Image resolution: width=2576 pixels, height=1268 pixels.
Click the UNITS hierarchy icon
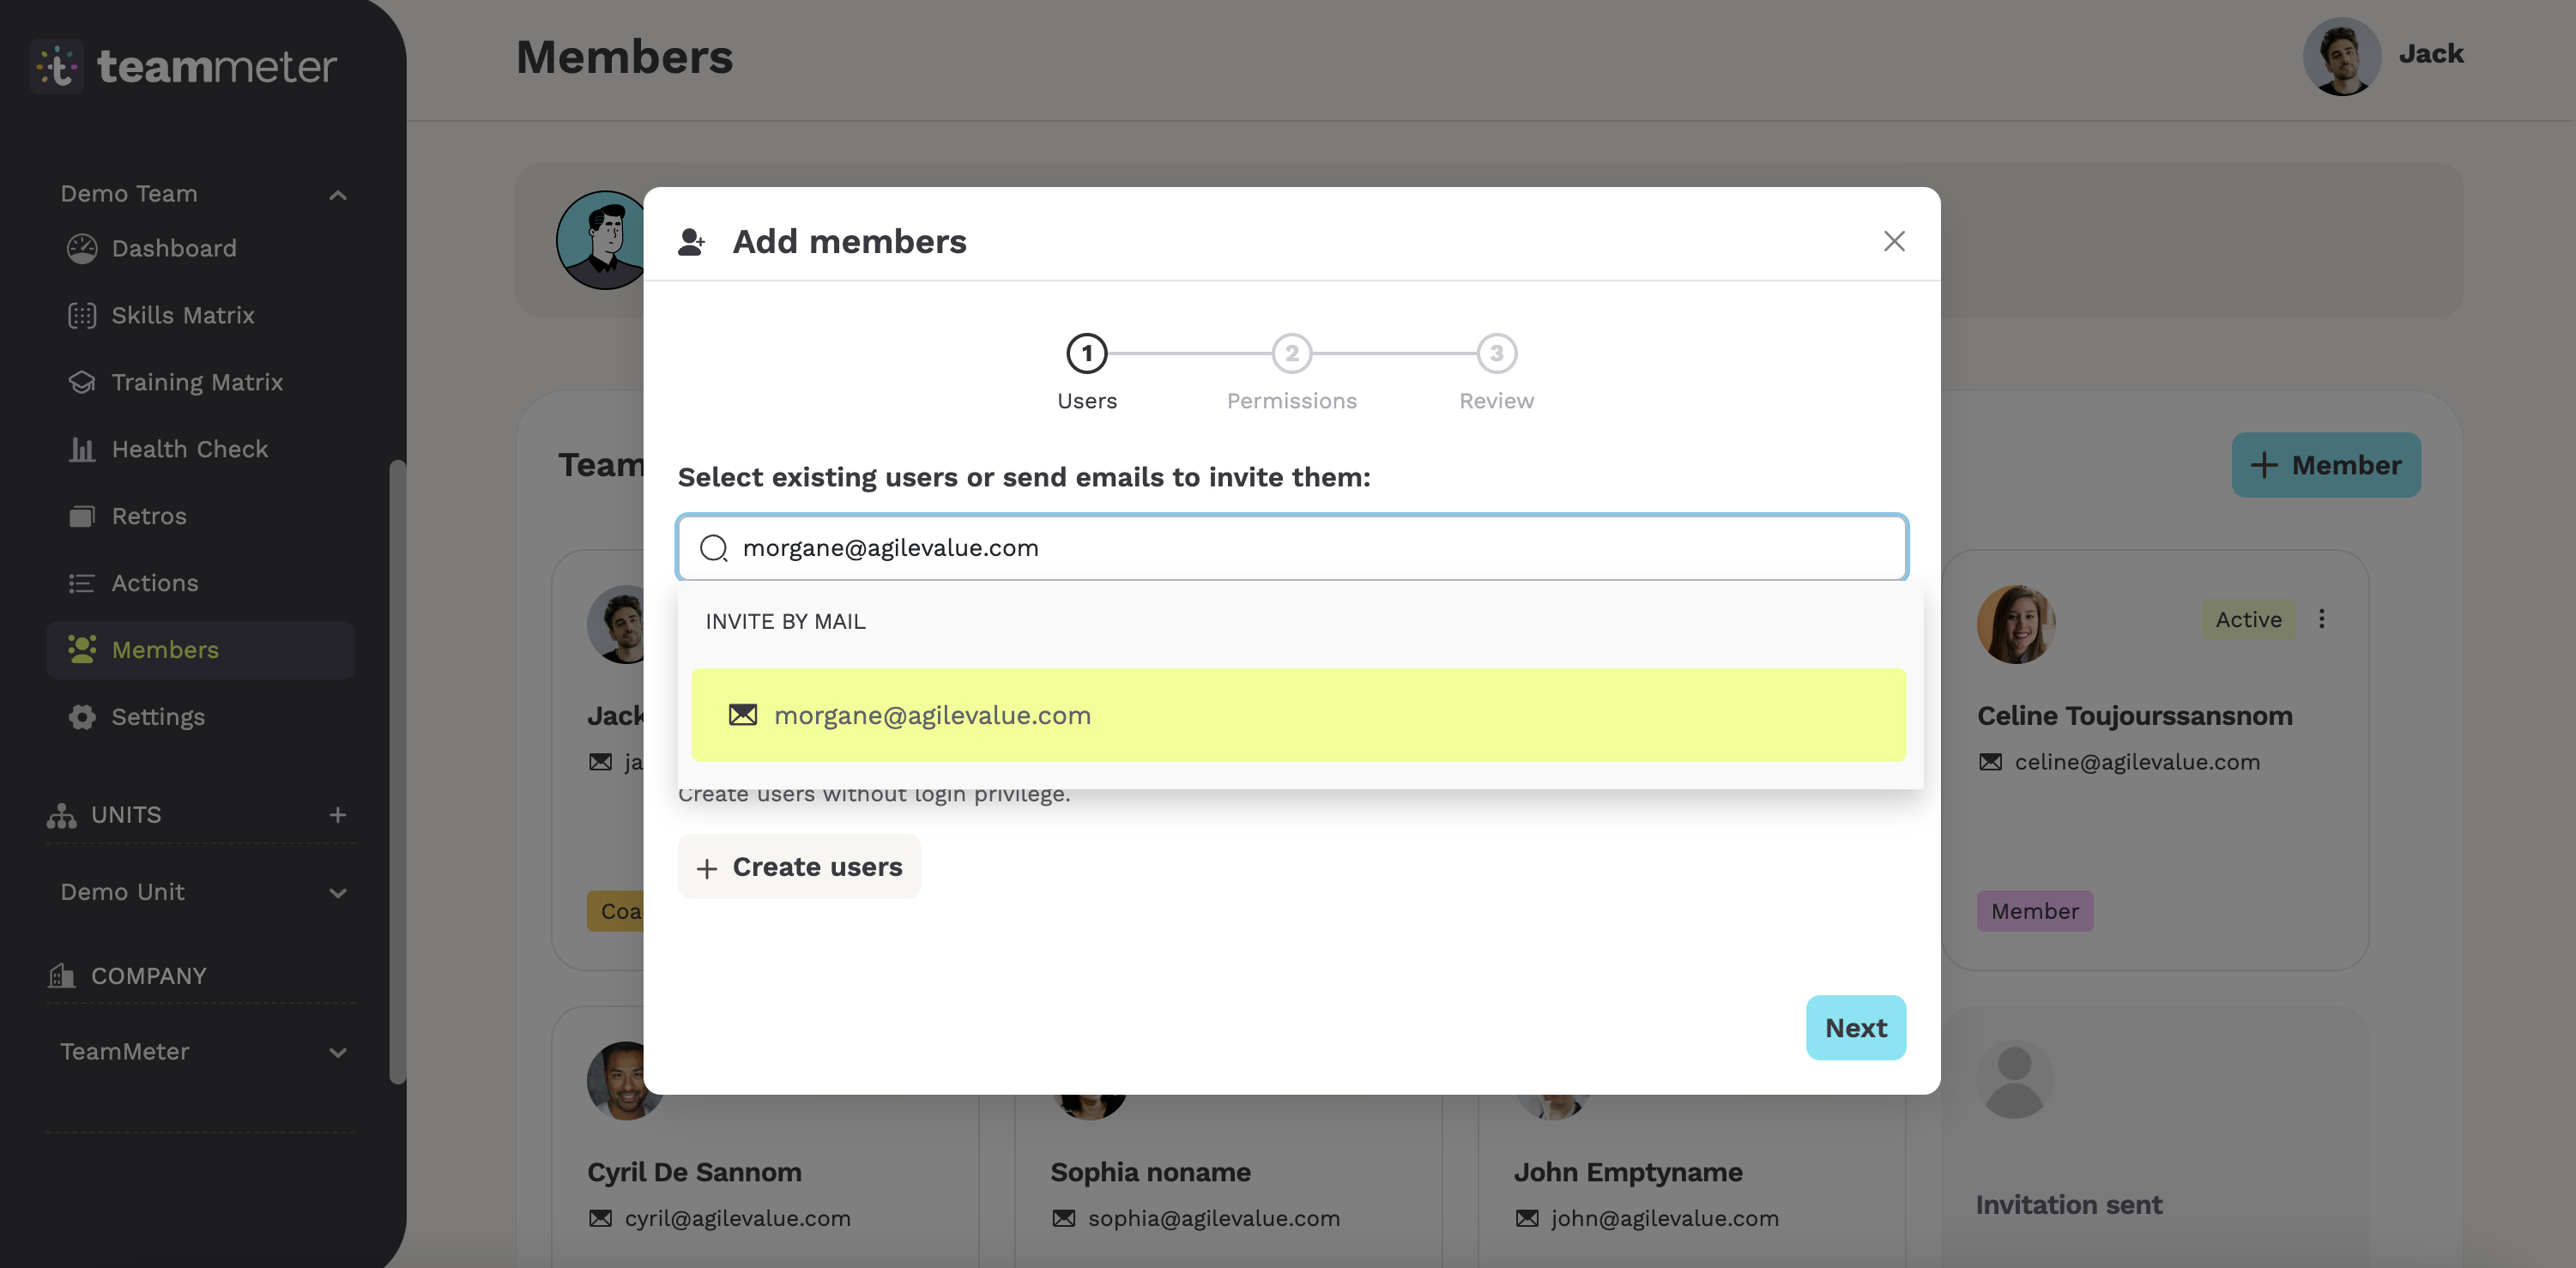61,815
